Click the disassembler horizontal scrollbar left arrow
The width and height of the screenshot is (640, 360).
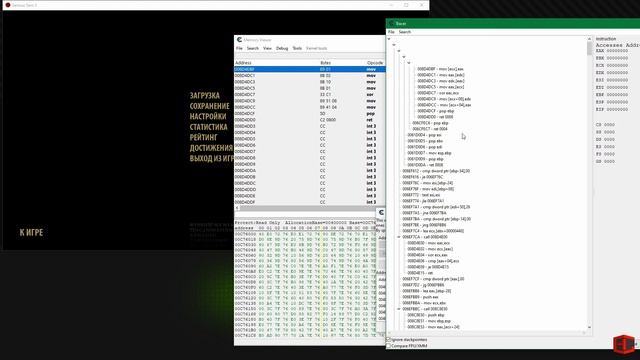tap(237, 208)
